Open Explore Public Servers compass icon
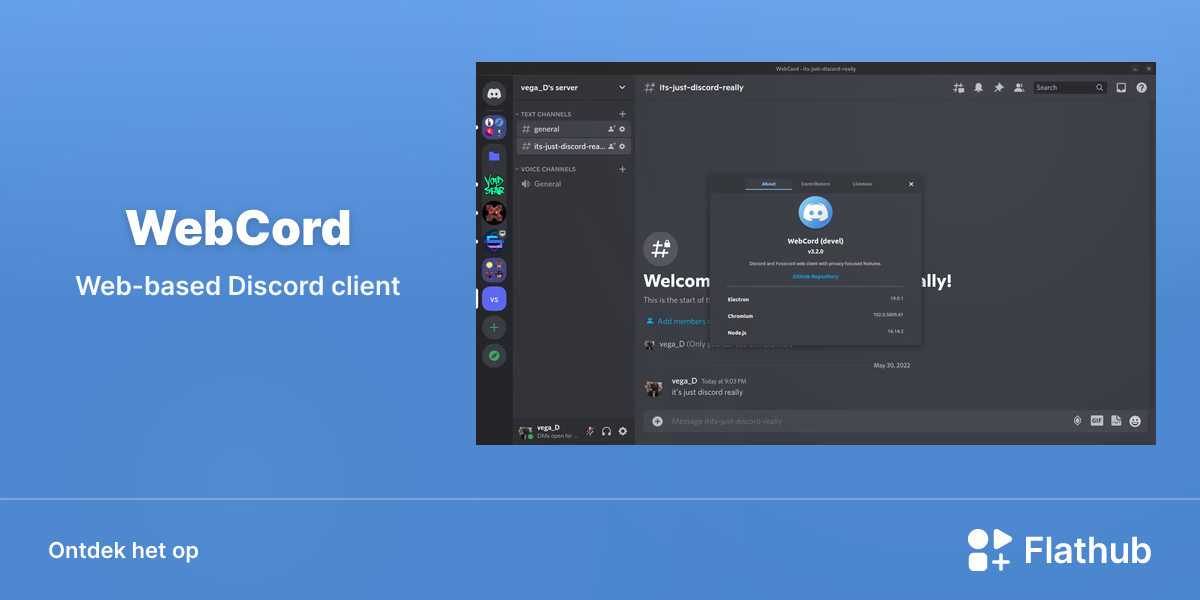Image resolution: width=1200 pixels, height=600 pixels. pyautogui.click(x=494, y=355)
